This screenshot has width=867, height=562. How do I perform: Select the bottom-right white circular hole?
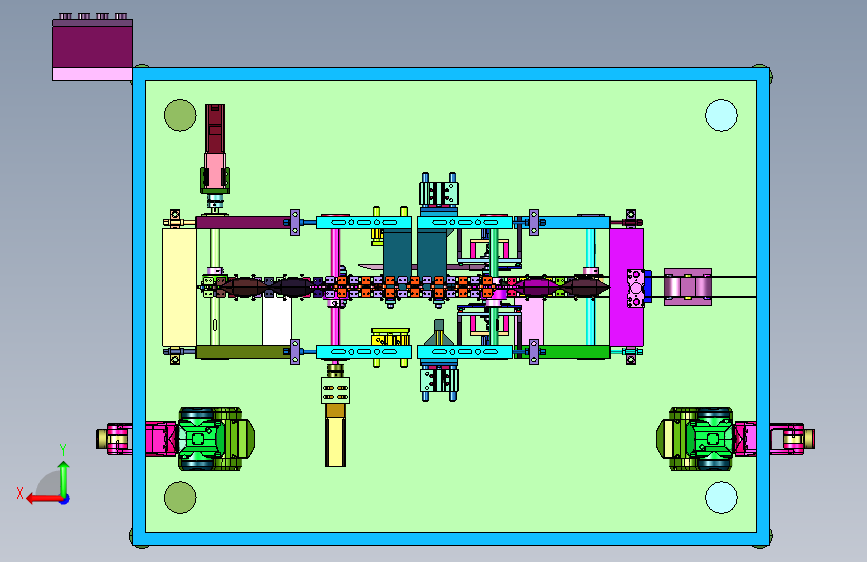click(721, 497)
